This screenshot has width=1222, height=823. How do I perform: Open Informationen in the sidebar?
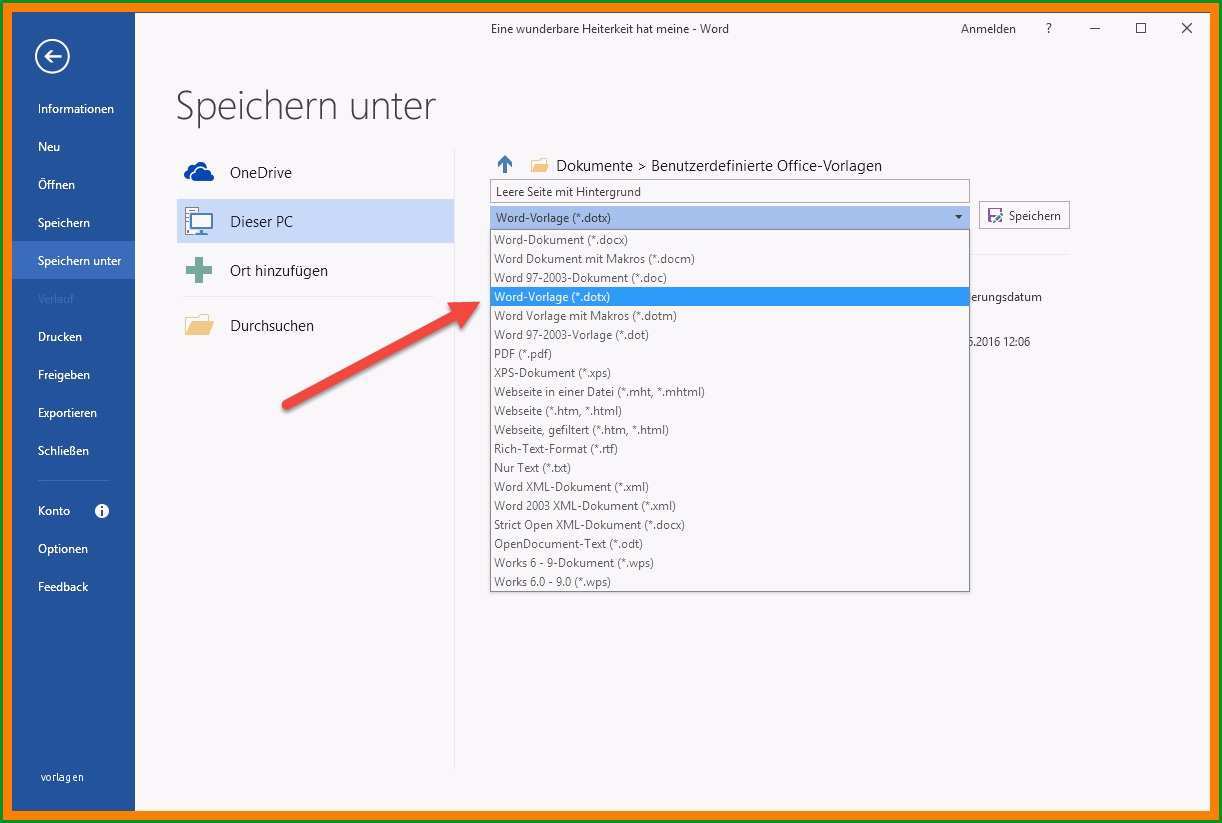tap(76, 109)
